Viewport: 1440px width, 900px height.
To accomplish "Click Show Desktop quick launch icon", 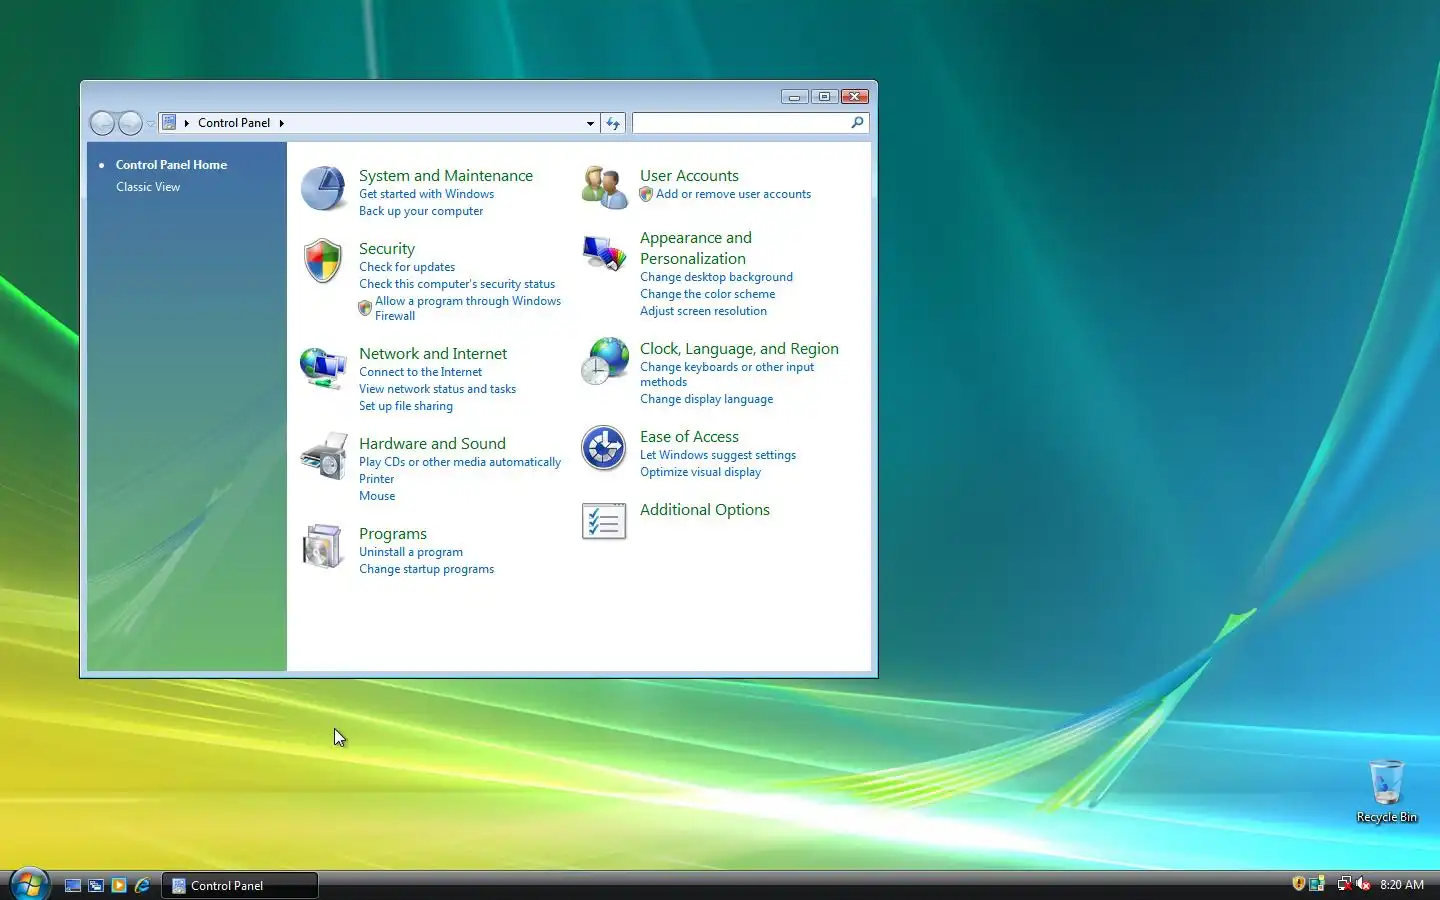I will (x=73, y=885).
